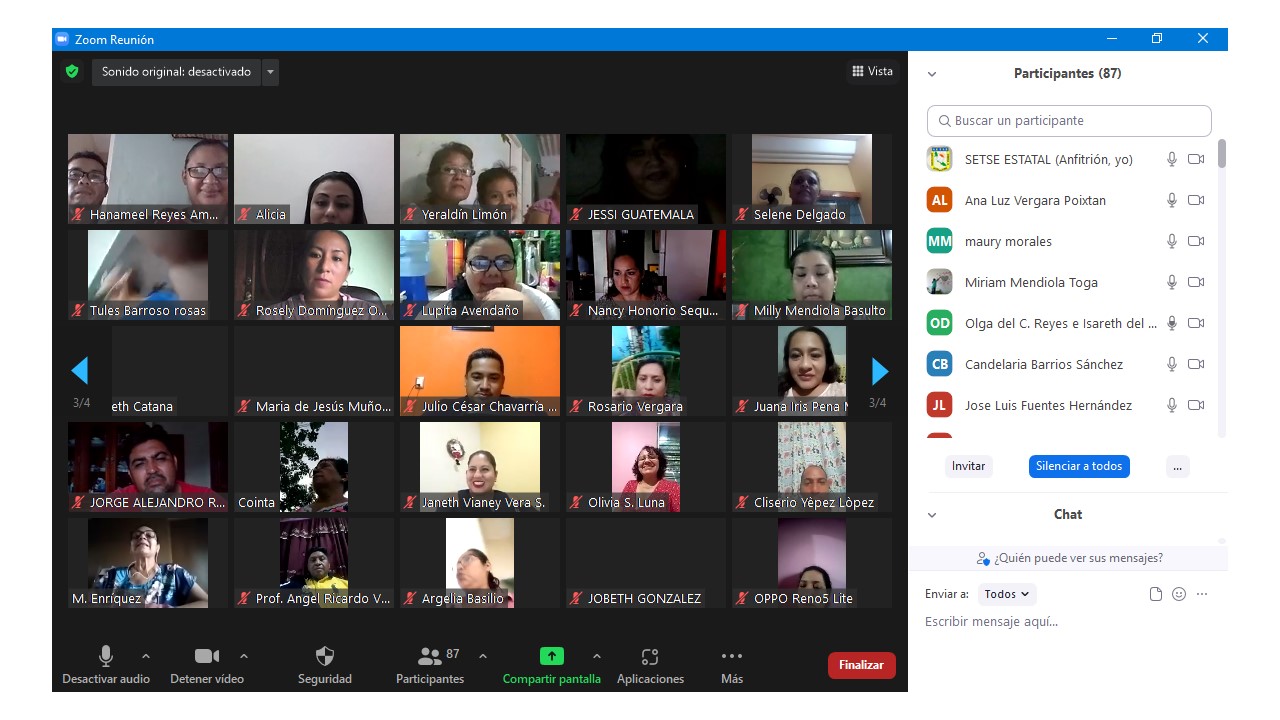
Task: Mute everyone with Silenciar a todos
Action: click(1079, 466)
